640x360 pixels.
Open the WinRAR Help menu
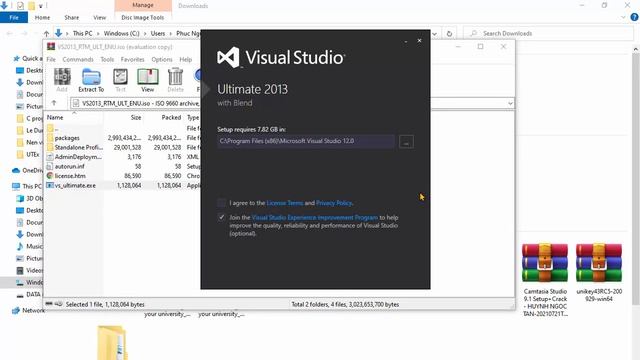click(186, 60)
